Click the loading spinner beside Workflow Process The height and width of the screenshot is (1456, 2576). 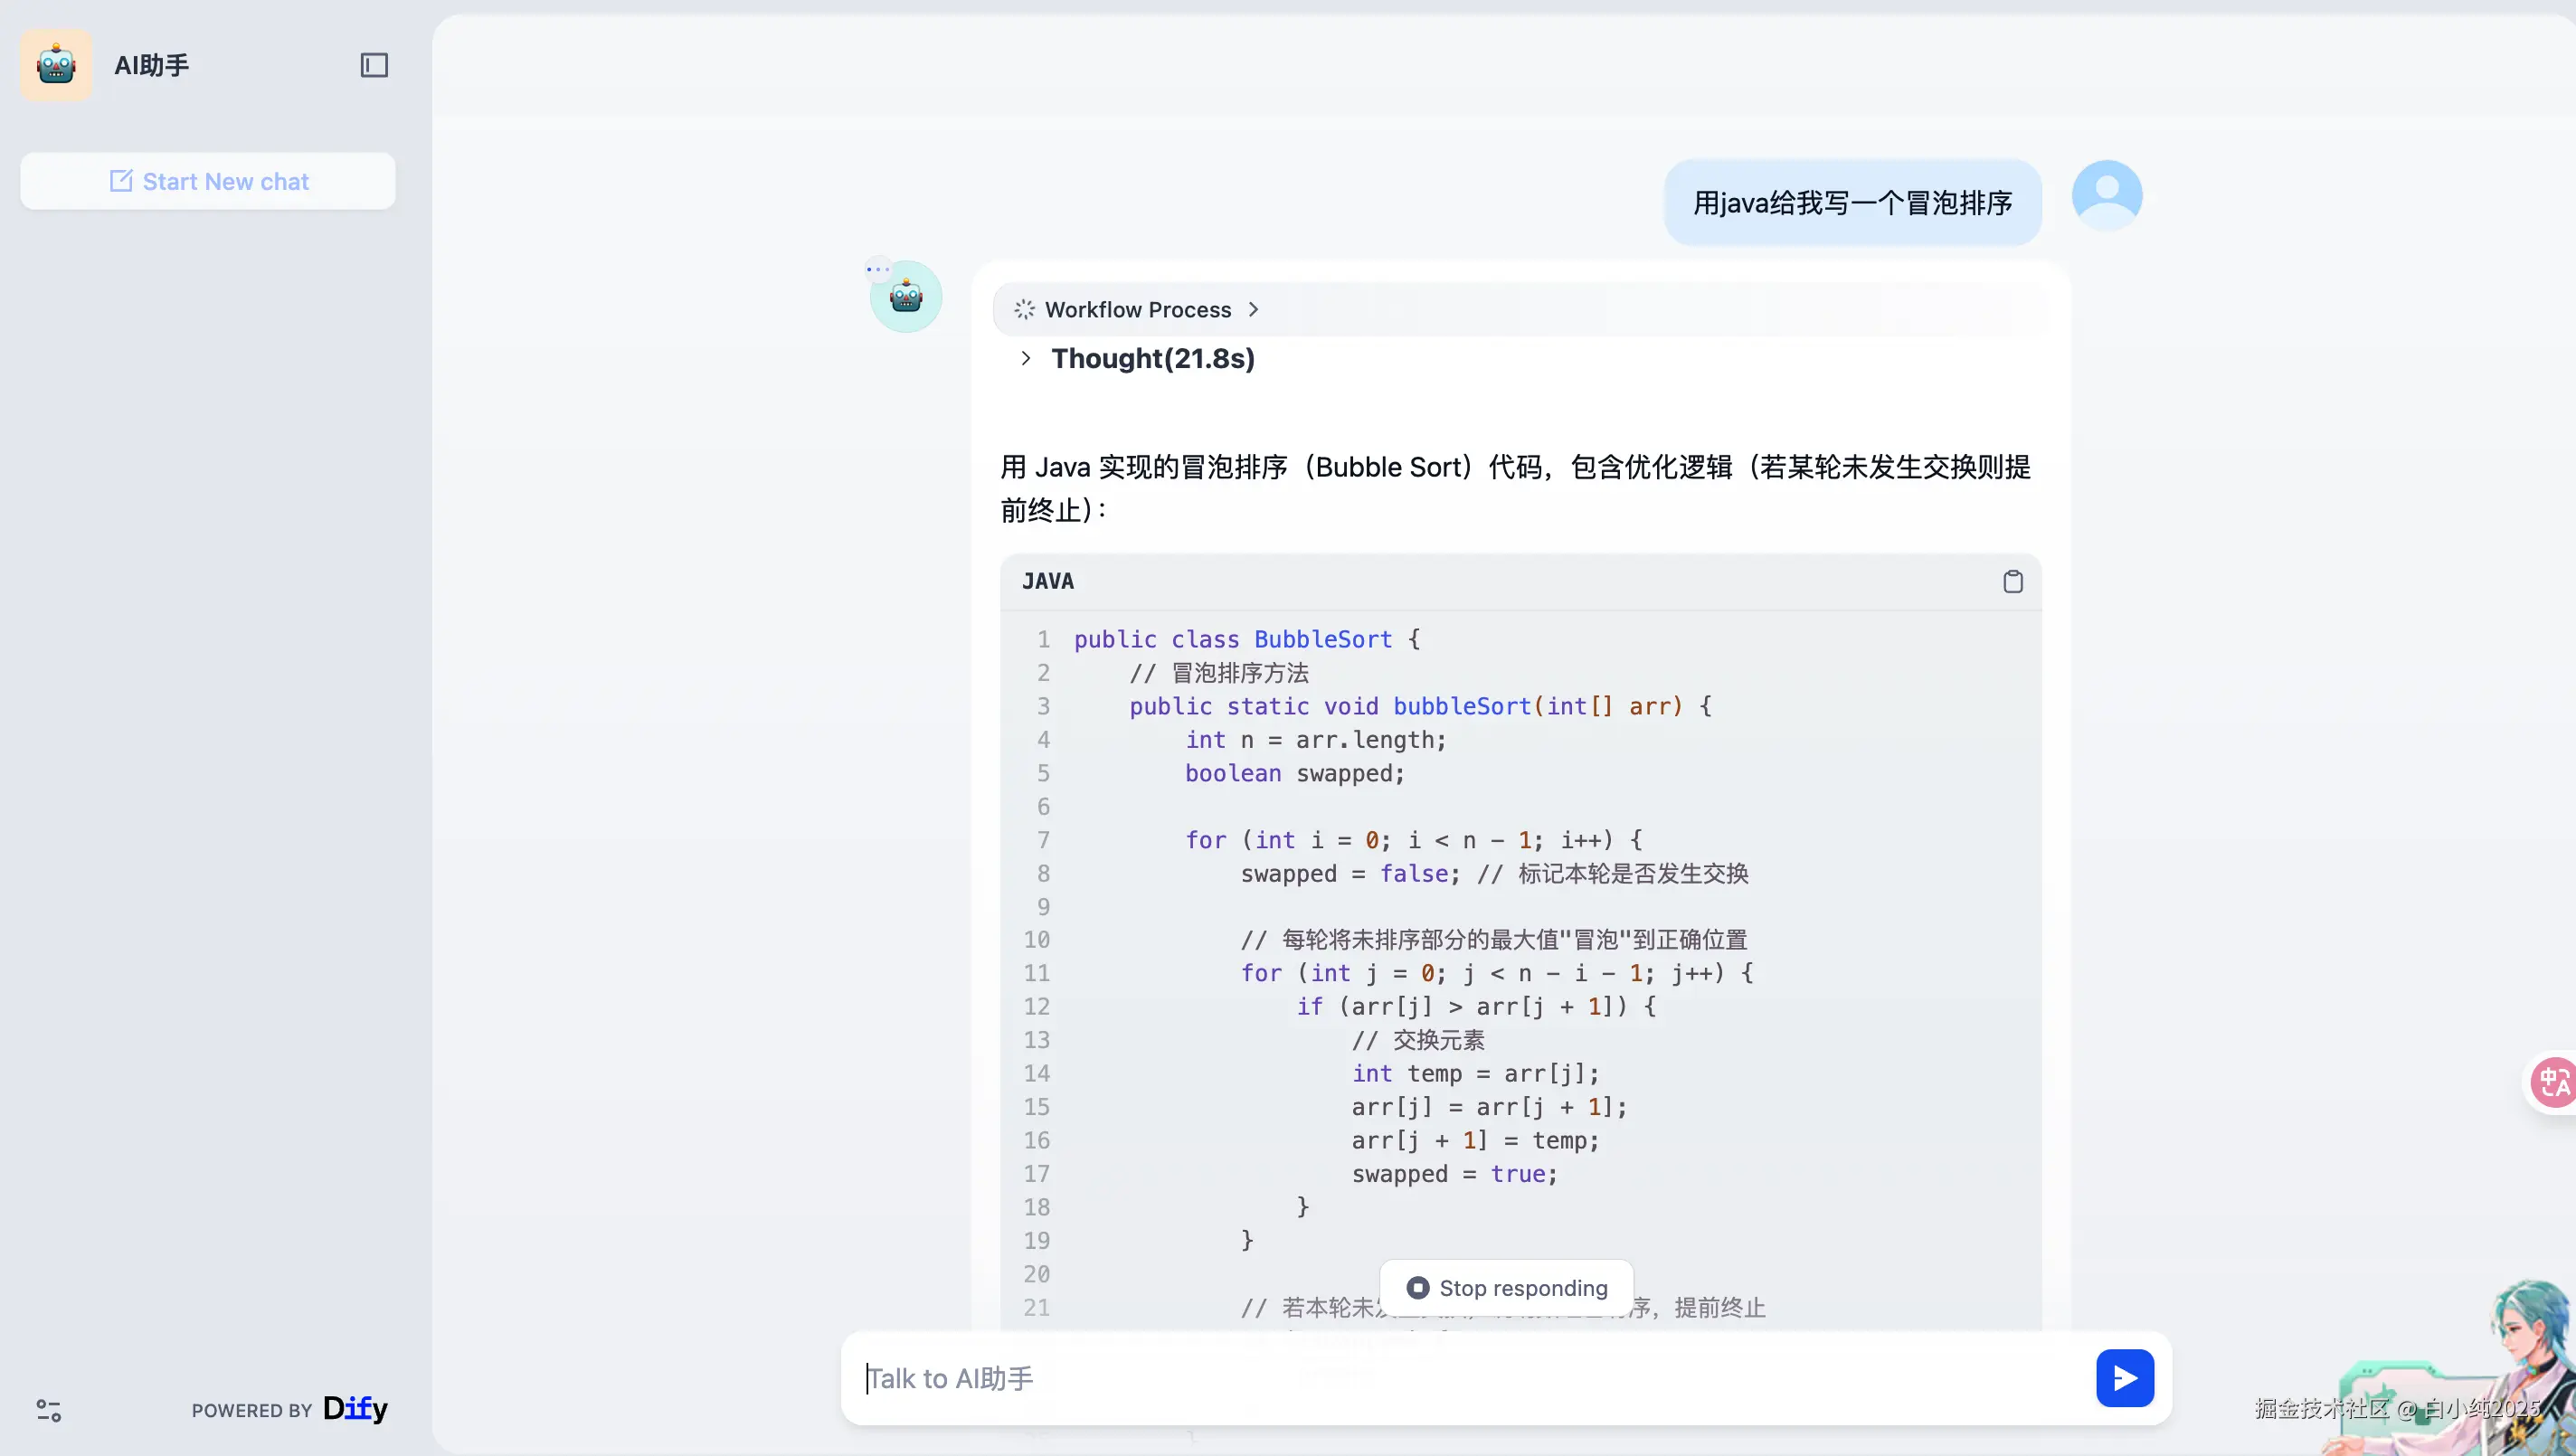(1024, 310)
